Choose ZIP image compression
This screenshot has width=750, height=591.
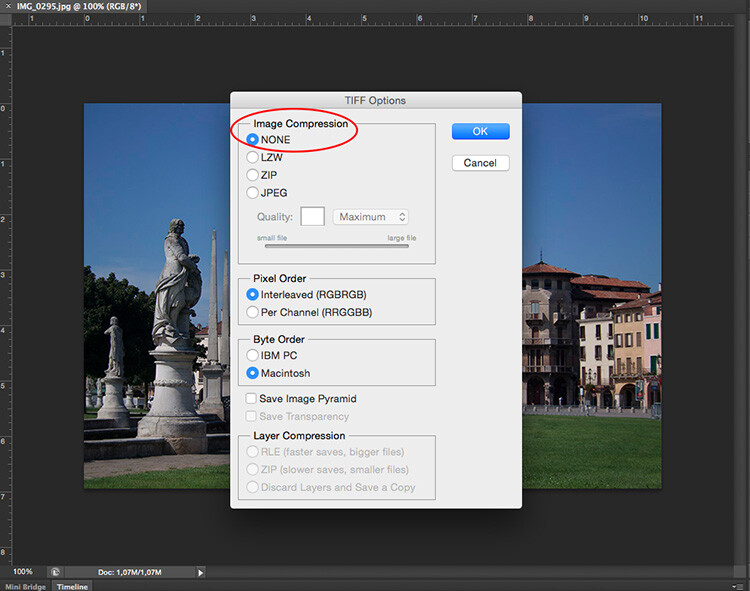(252, 175)
